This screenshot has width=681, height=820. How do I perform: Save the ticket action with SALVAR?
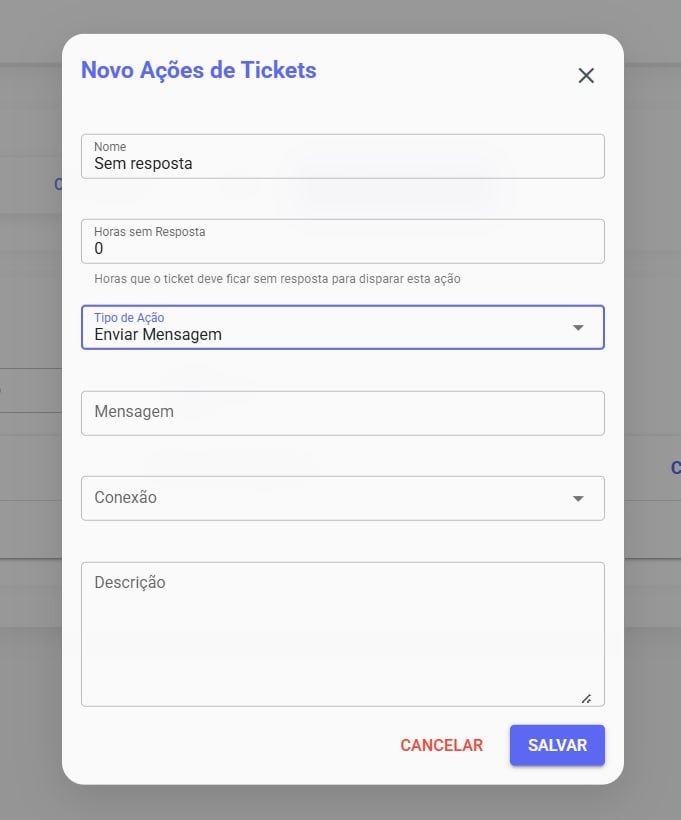tap(557, 745)
